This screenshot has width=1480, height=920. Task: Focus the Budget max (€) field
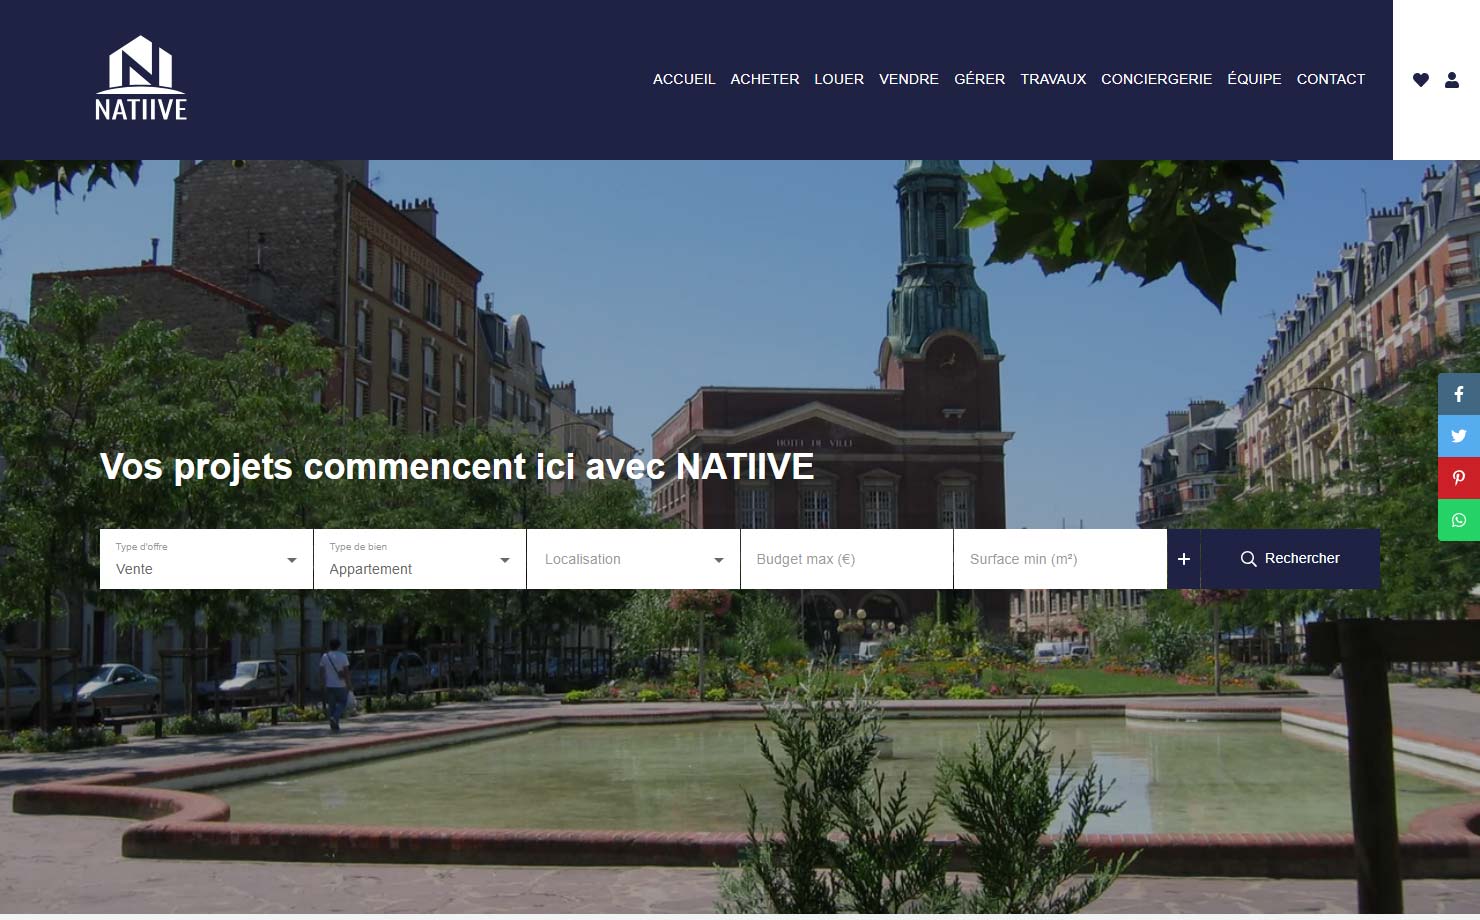pyautogui.click(x=847, y=559)
